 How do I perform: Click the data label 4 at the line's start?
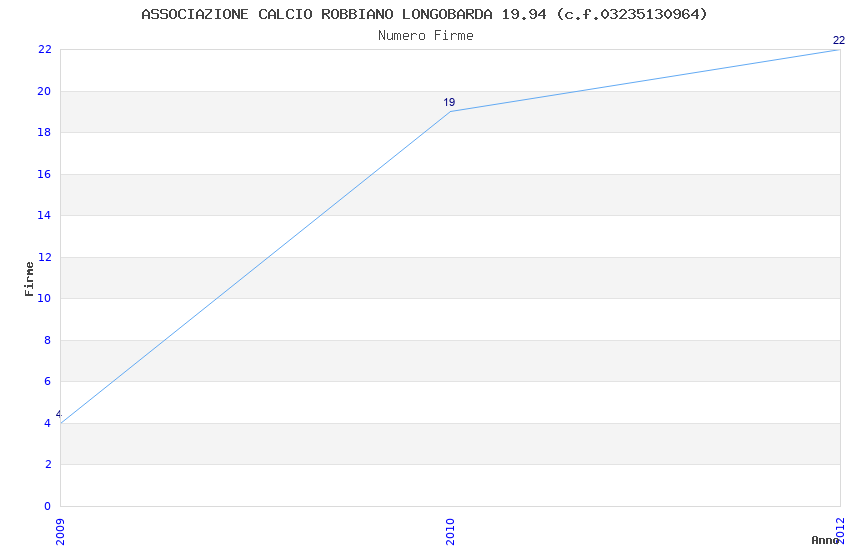coord(59,414)
